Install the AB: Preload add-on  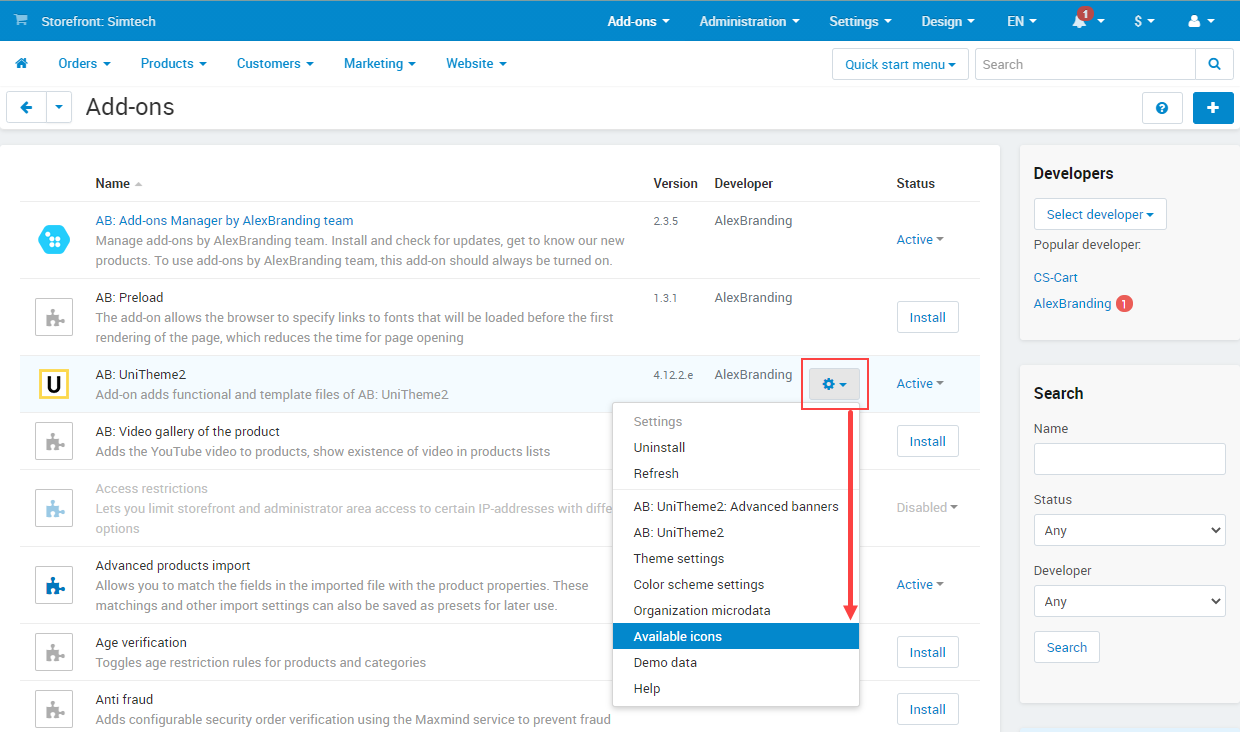click(927, 318)
